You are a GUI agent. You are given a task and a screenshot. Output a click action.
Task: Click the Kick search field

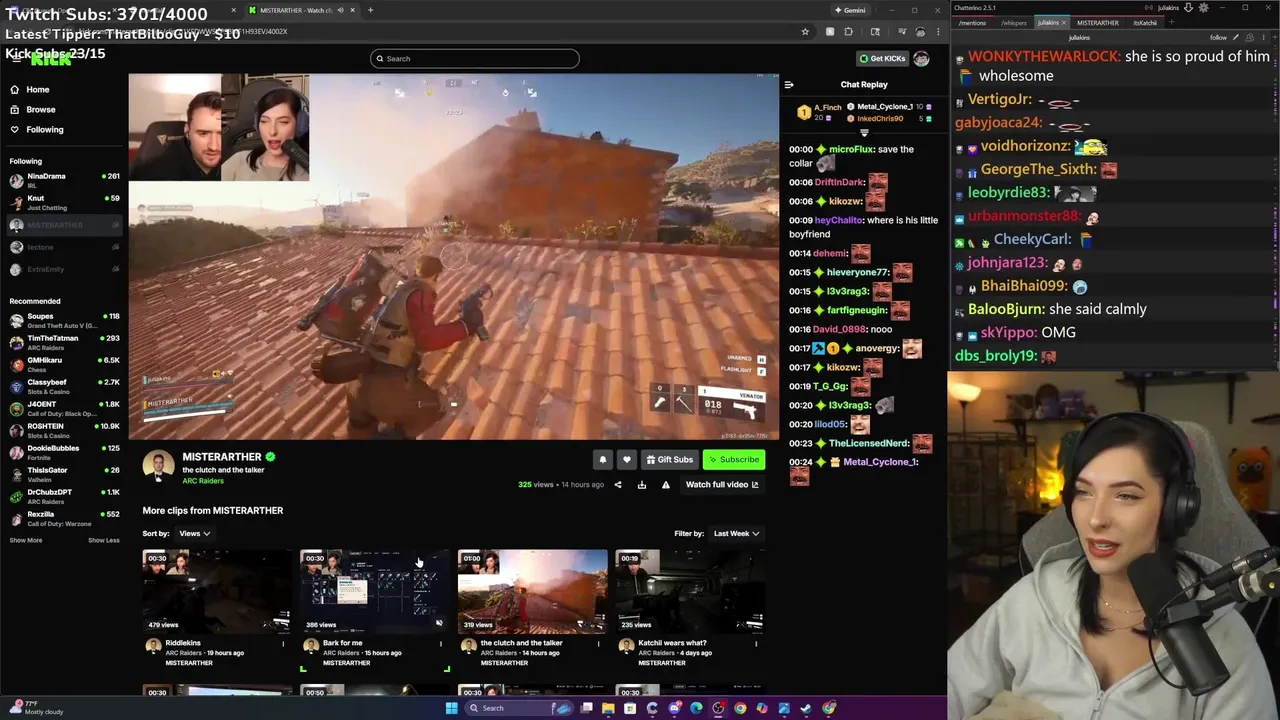tap(474, 58)
